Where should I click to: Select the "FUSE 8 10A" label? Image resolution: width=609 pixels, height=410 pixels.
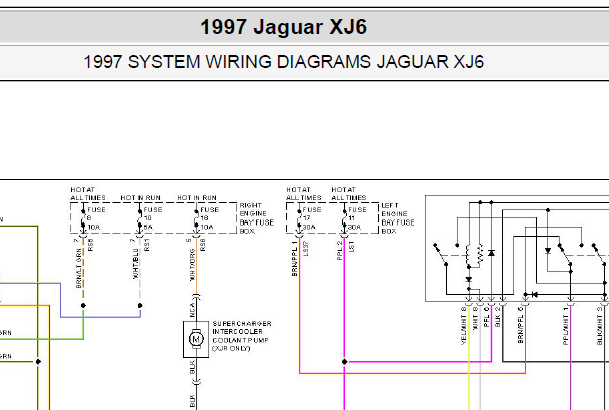(96, 218)
